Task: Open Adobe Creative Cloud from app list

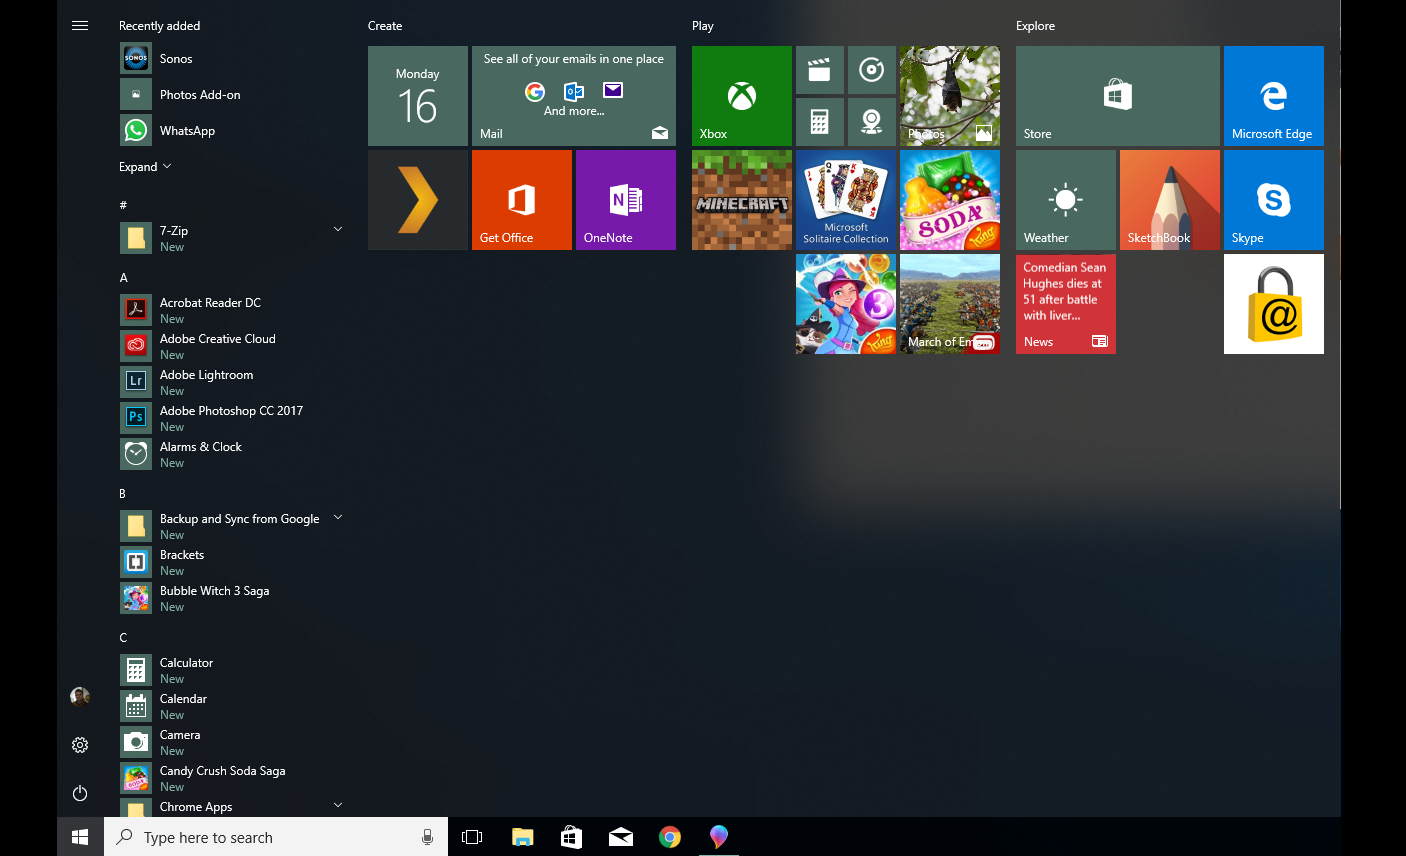Action: coord(232,345)
